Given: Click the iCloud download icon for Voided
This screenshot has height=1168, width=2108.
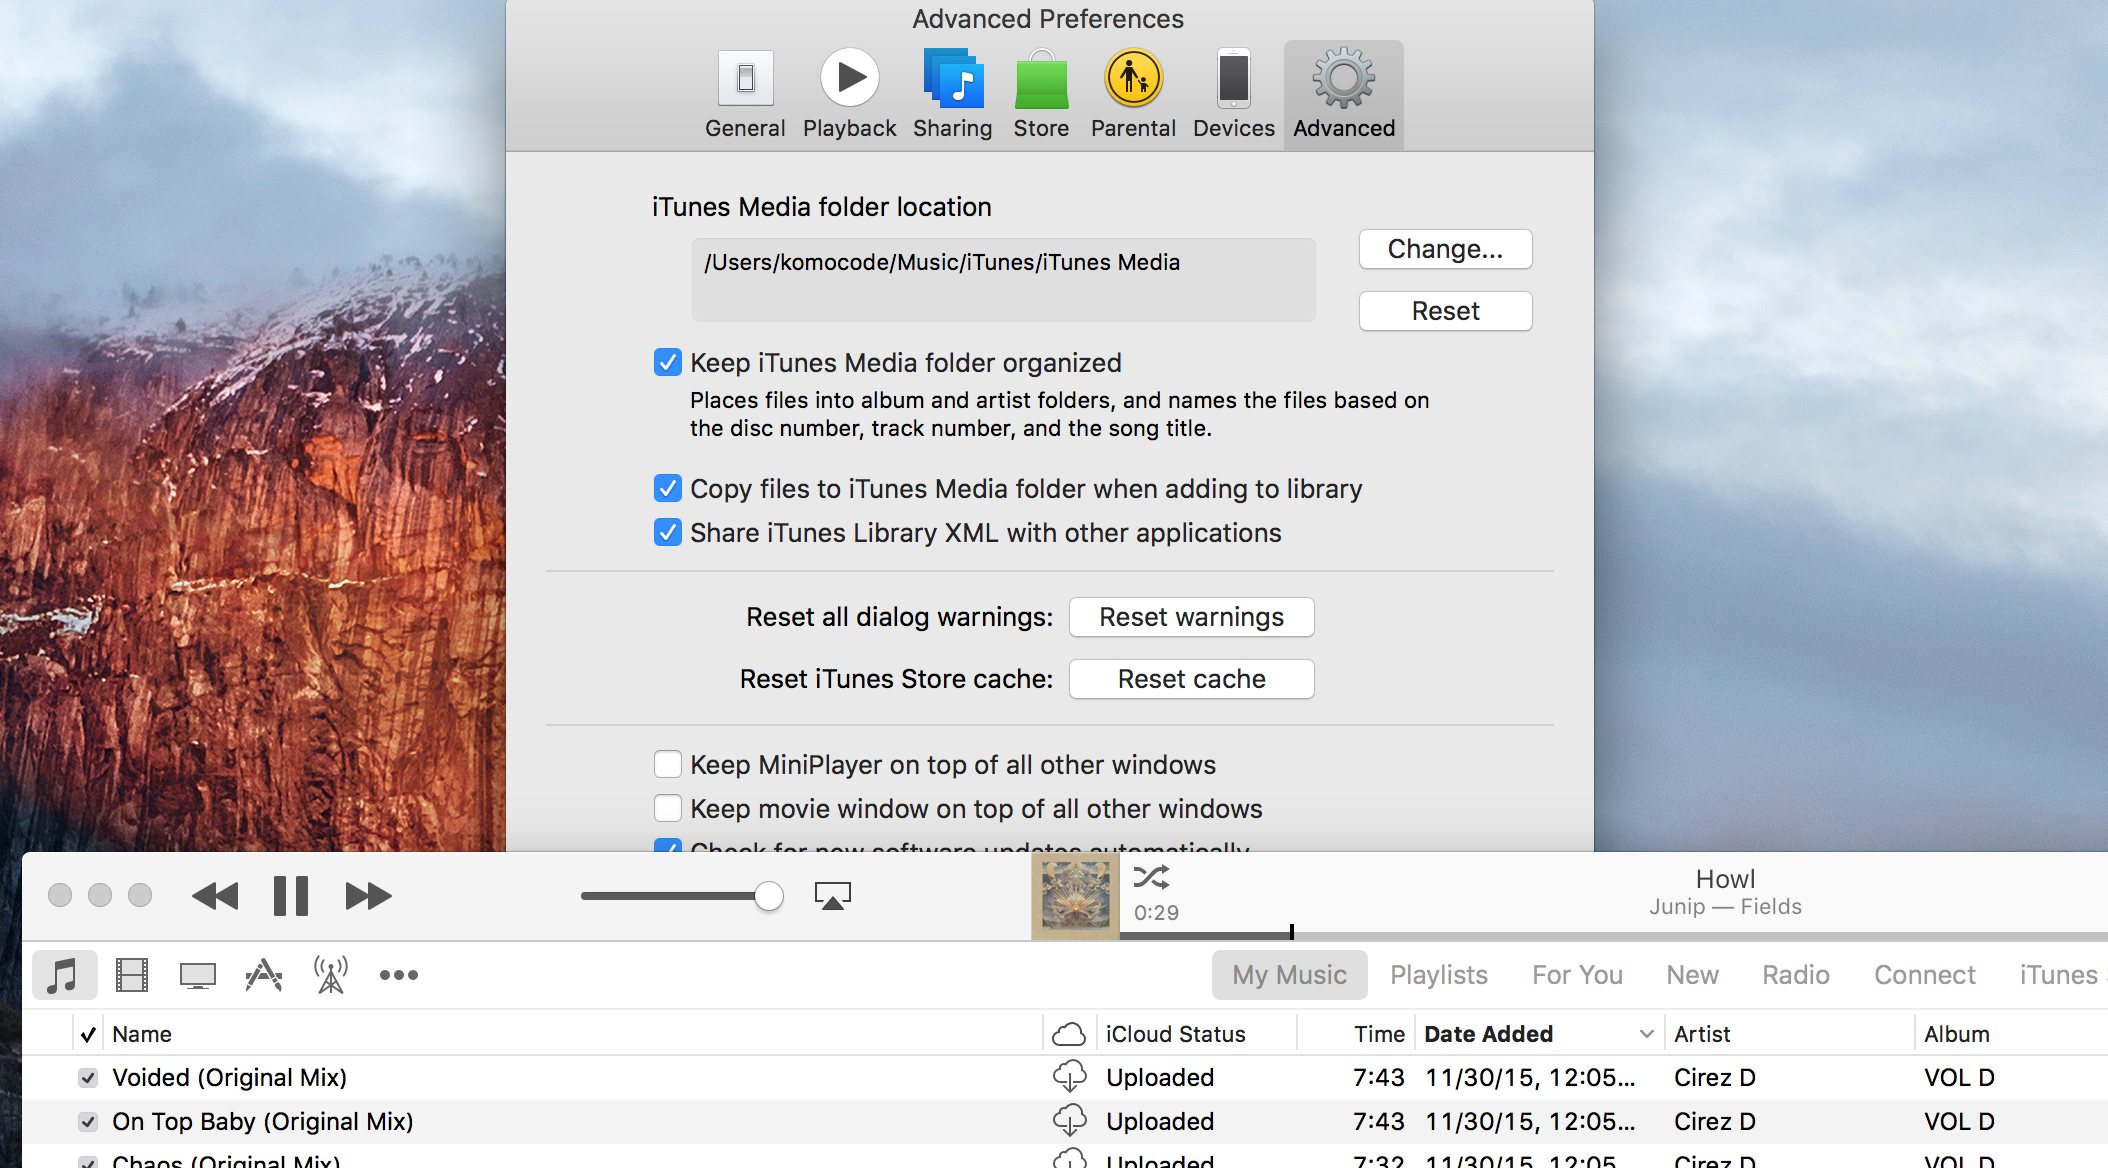Looking at the screenshot, I should (x=1069, y=1077).
